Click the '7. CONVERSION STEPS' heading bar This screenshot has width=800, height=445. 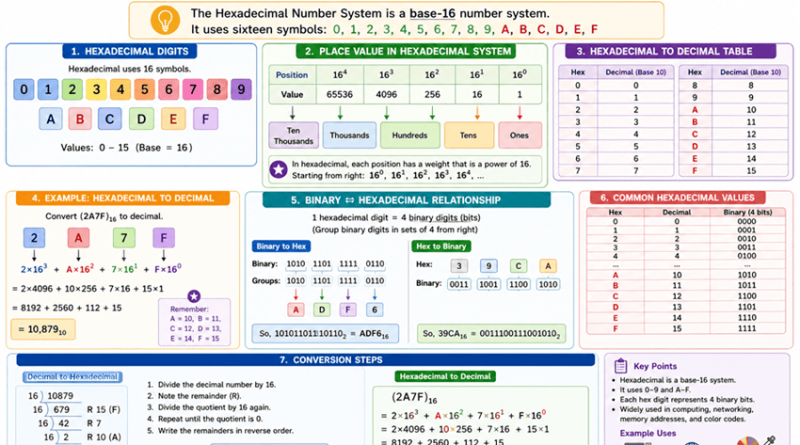coord(305,360)
